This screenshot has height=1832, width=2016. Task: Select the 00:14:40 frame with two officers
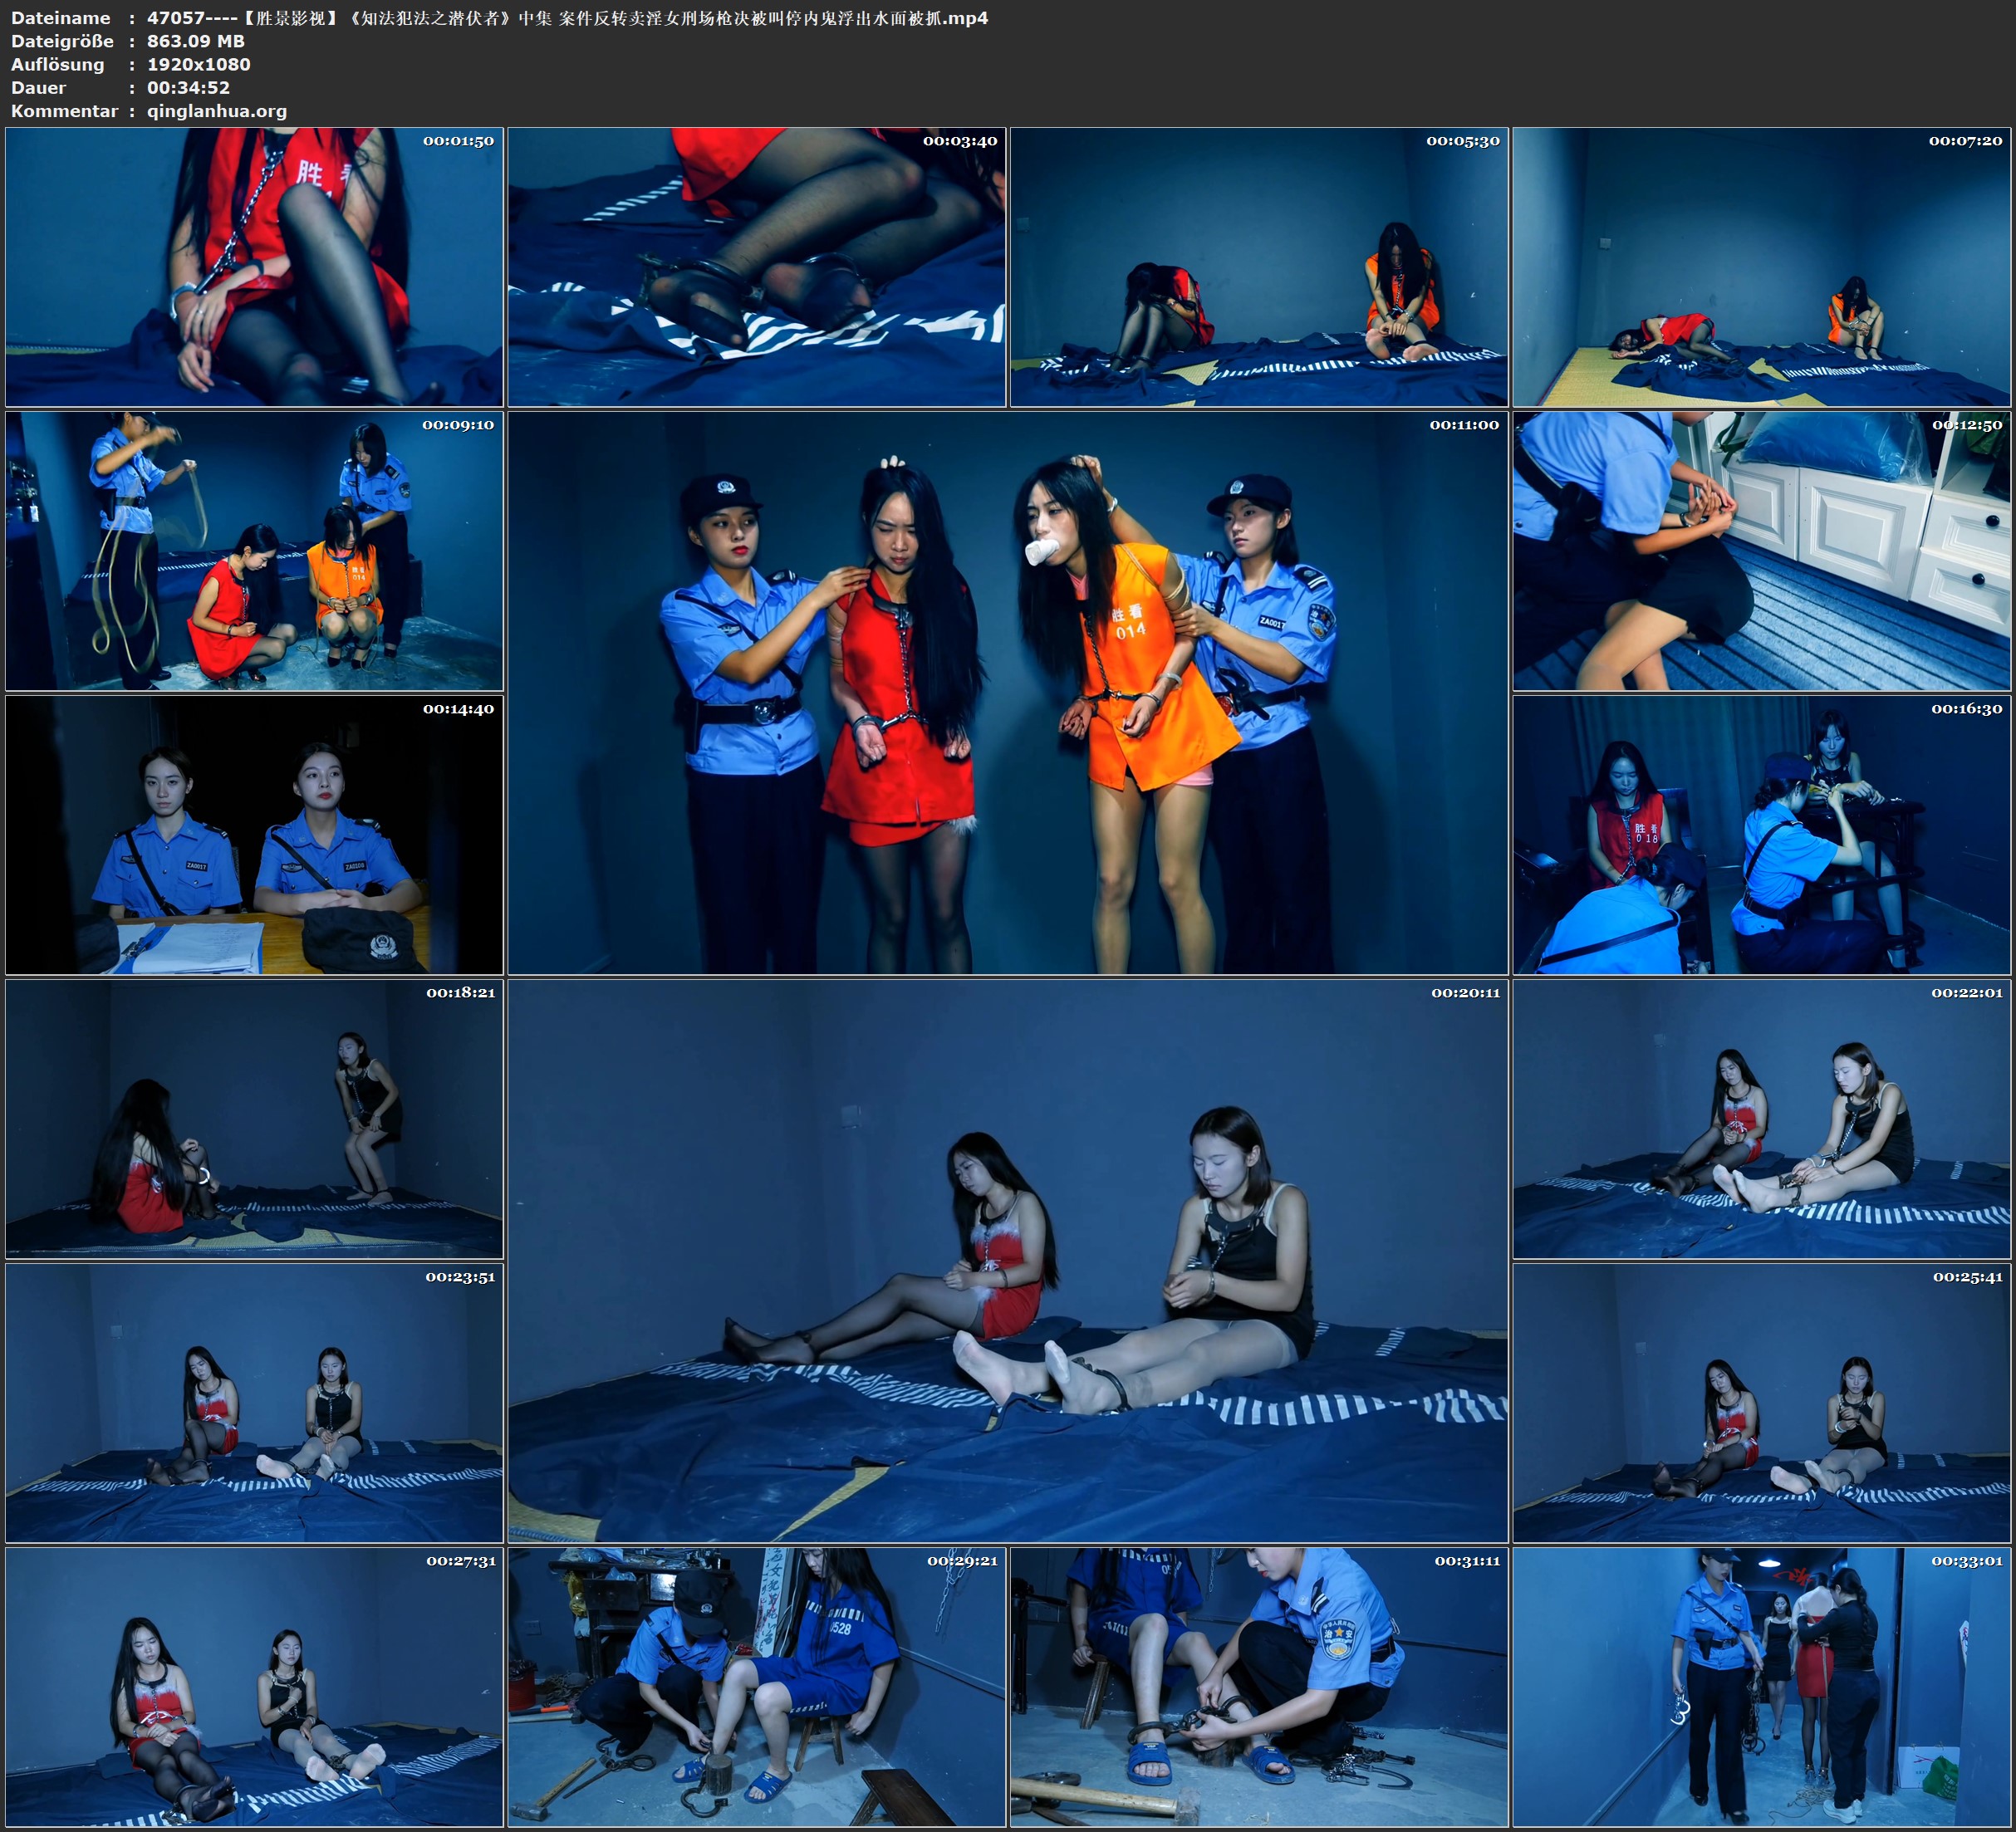point(254,835)
